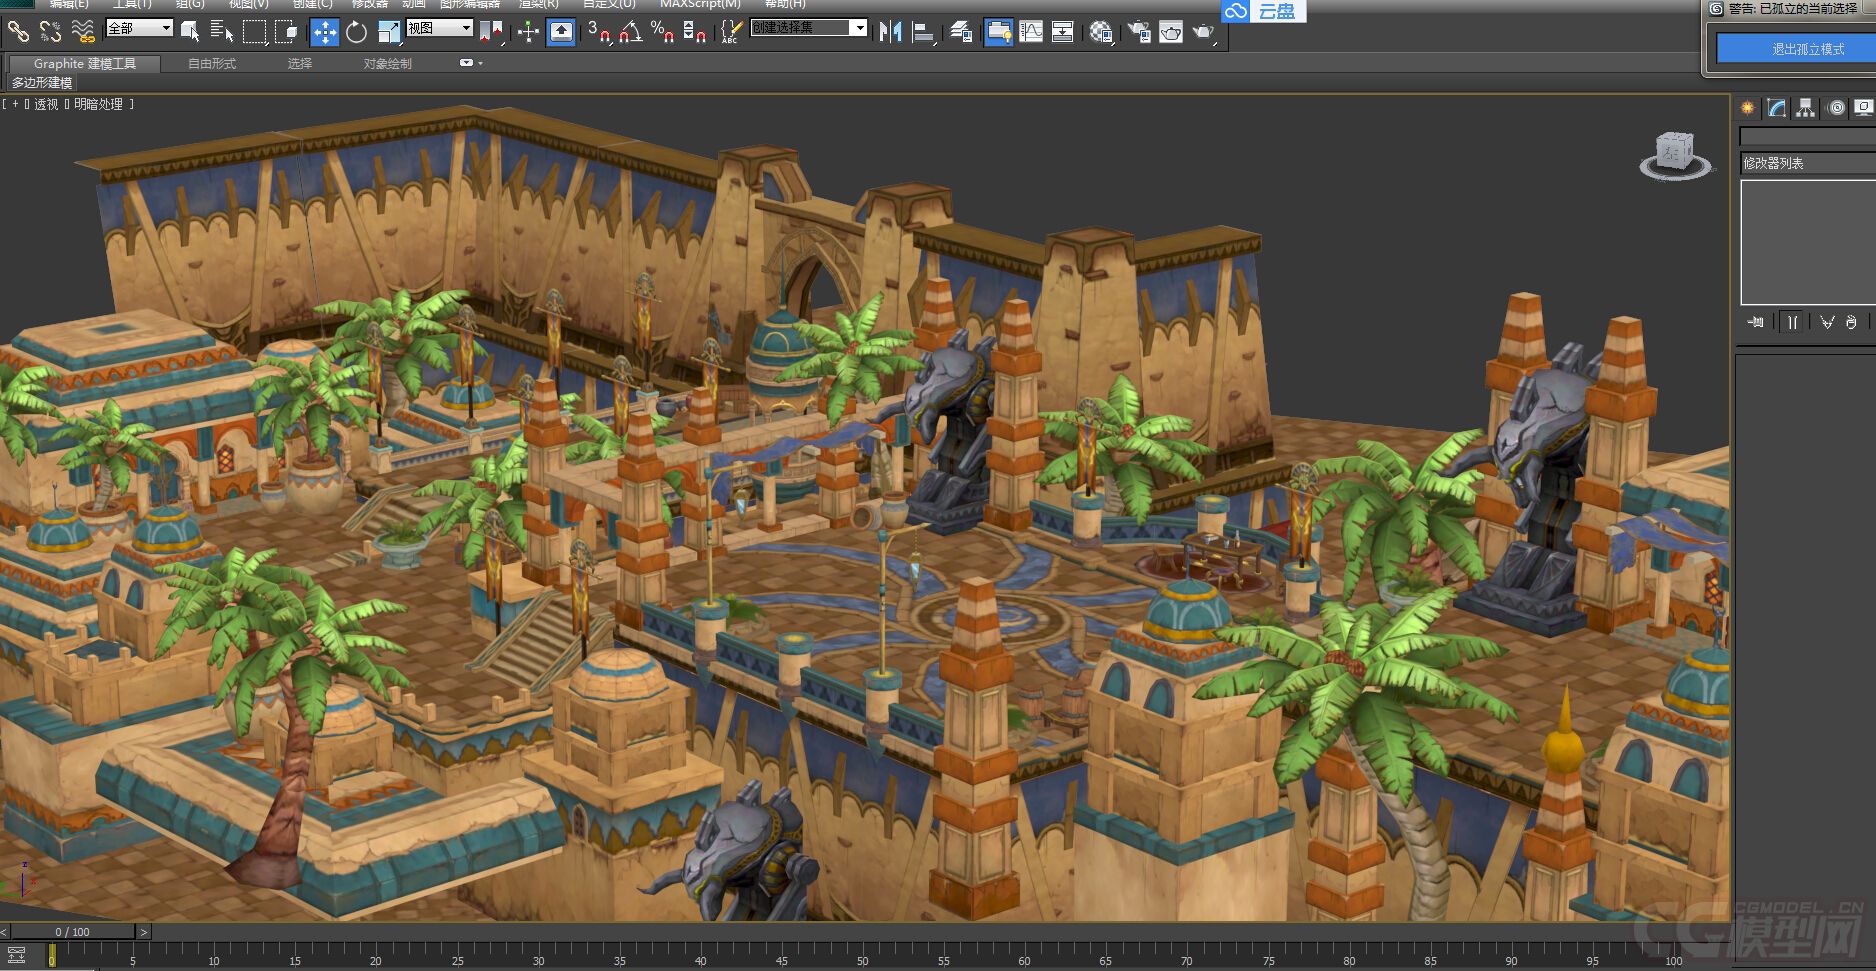Open the reference coordinate system 视图 dropdown
1876x971 pixels.
point(439,28)
